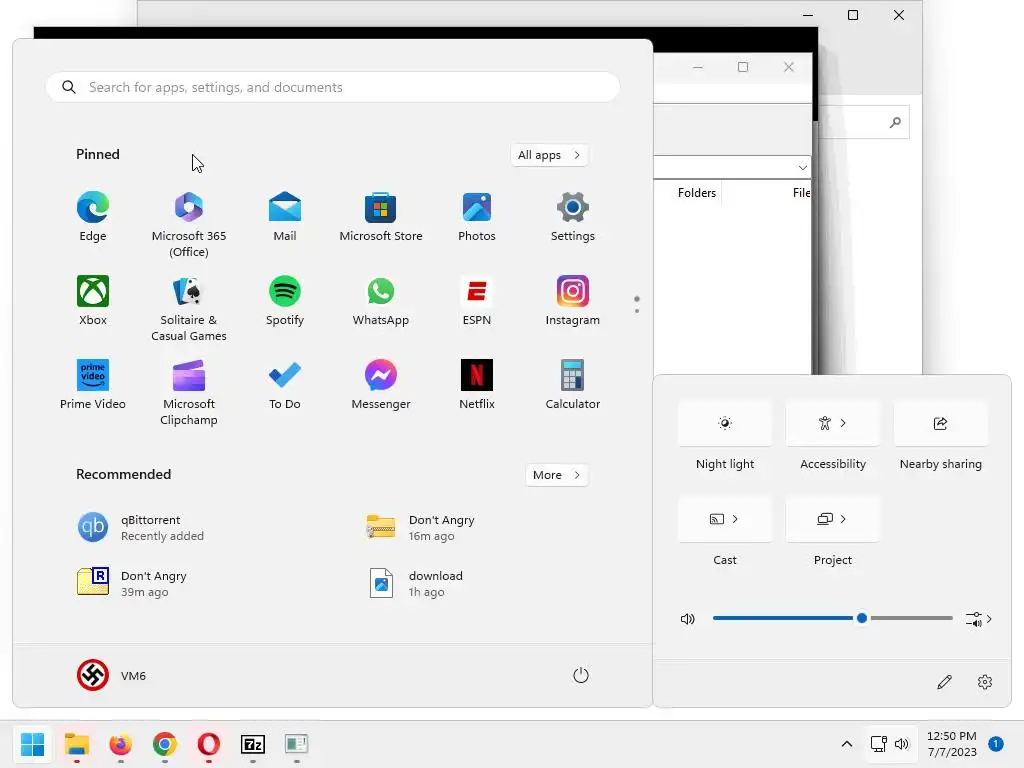Open Don't Angry archive from 39m ago
This screenshot has height=768, width=1024.
[132, 583]
